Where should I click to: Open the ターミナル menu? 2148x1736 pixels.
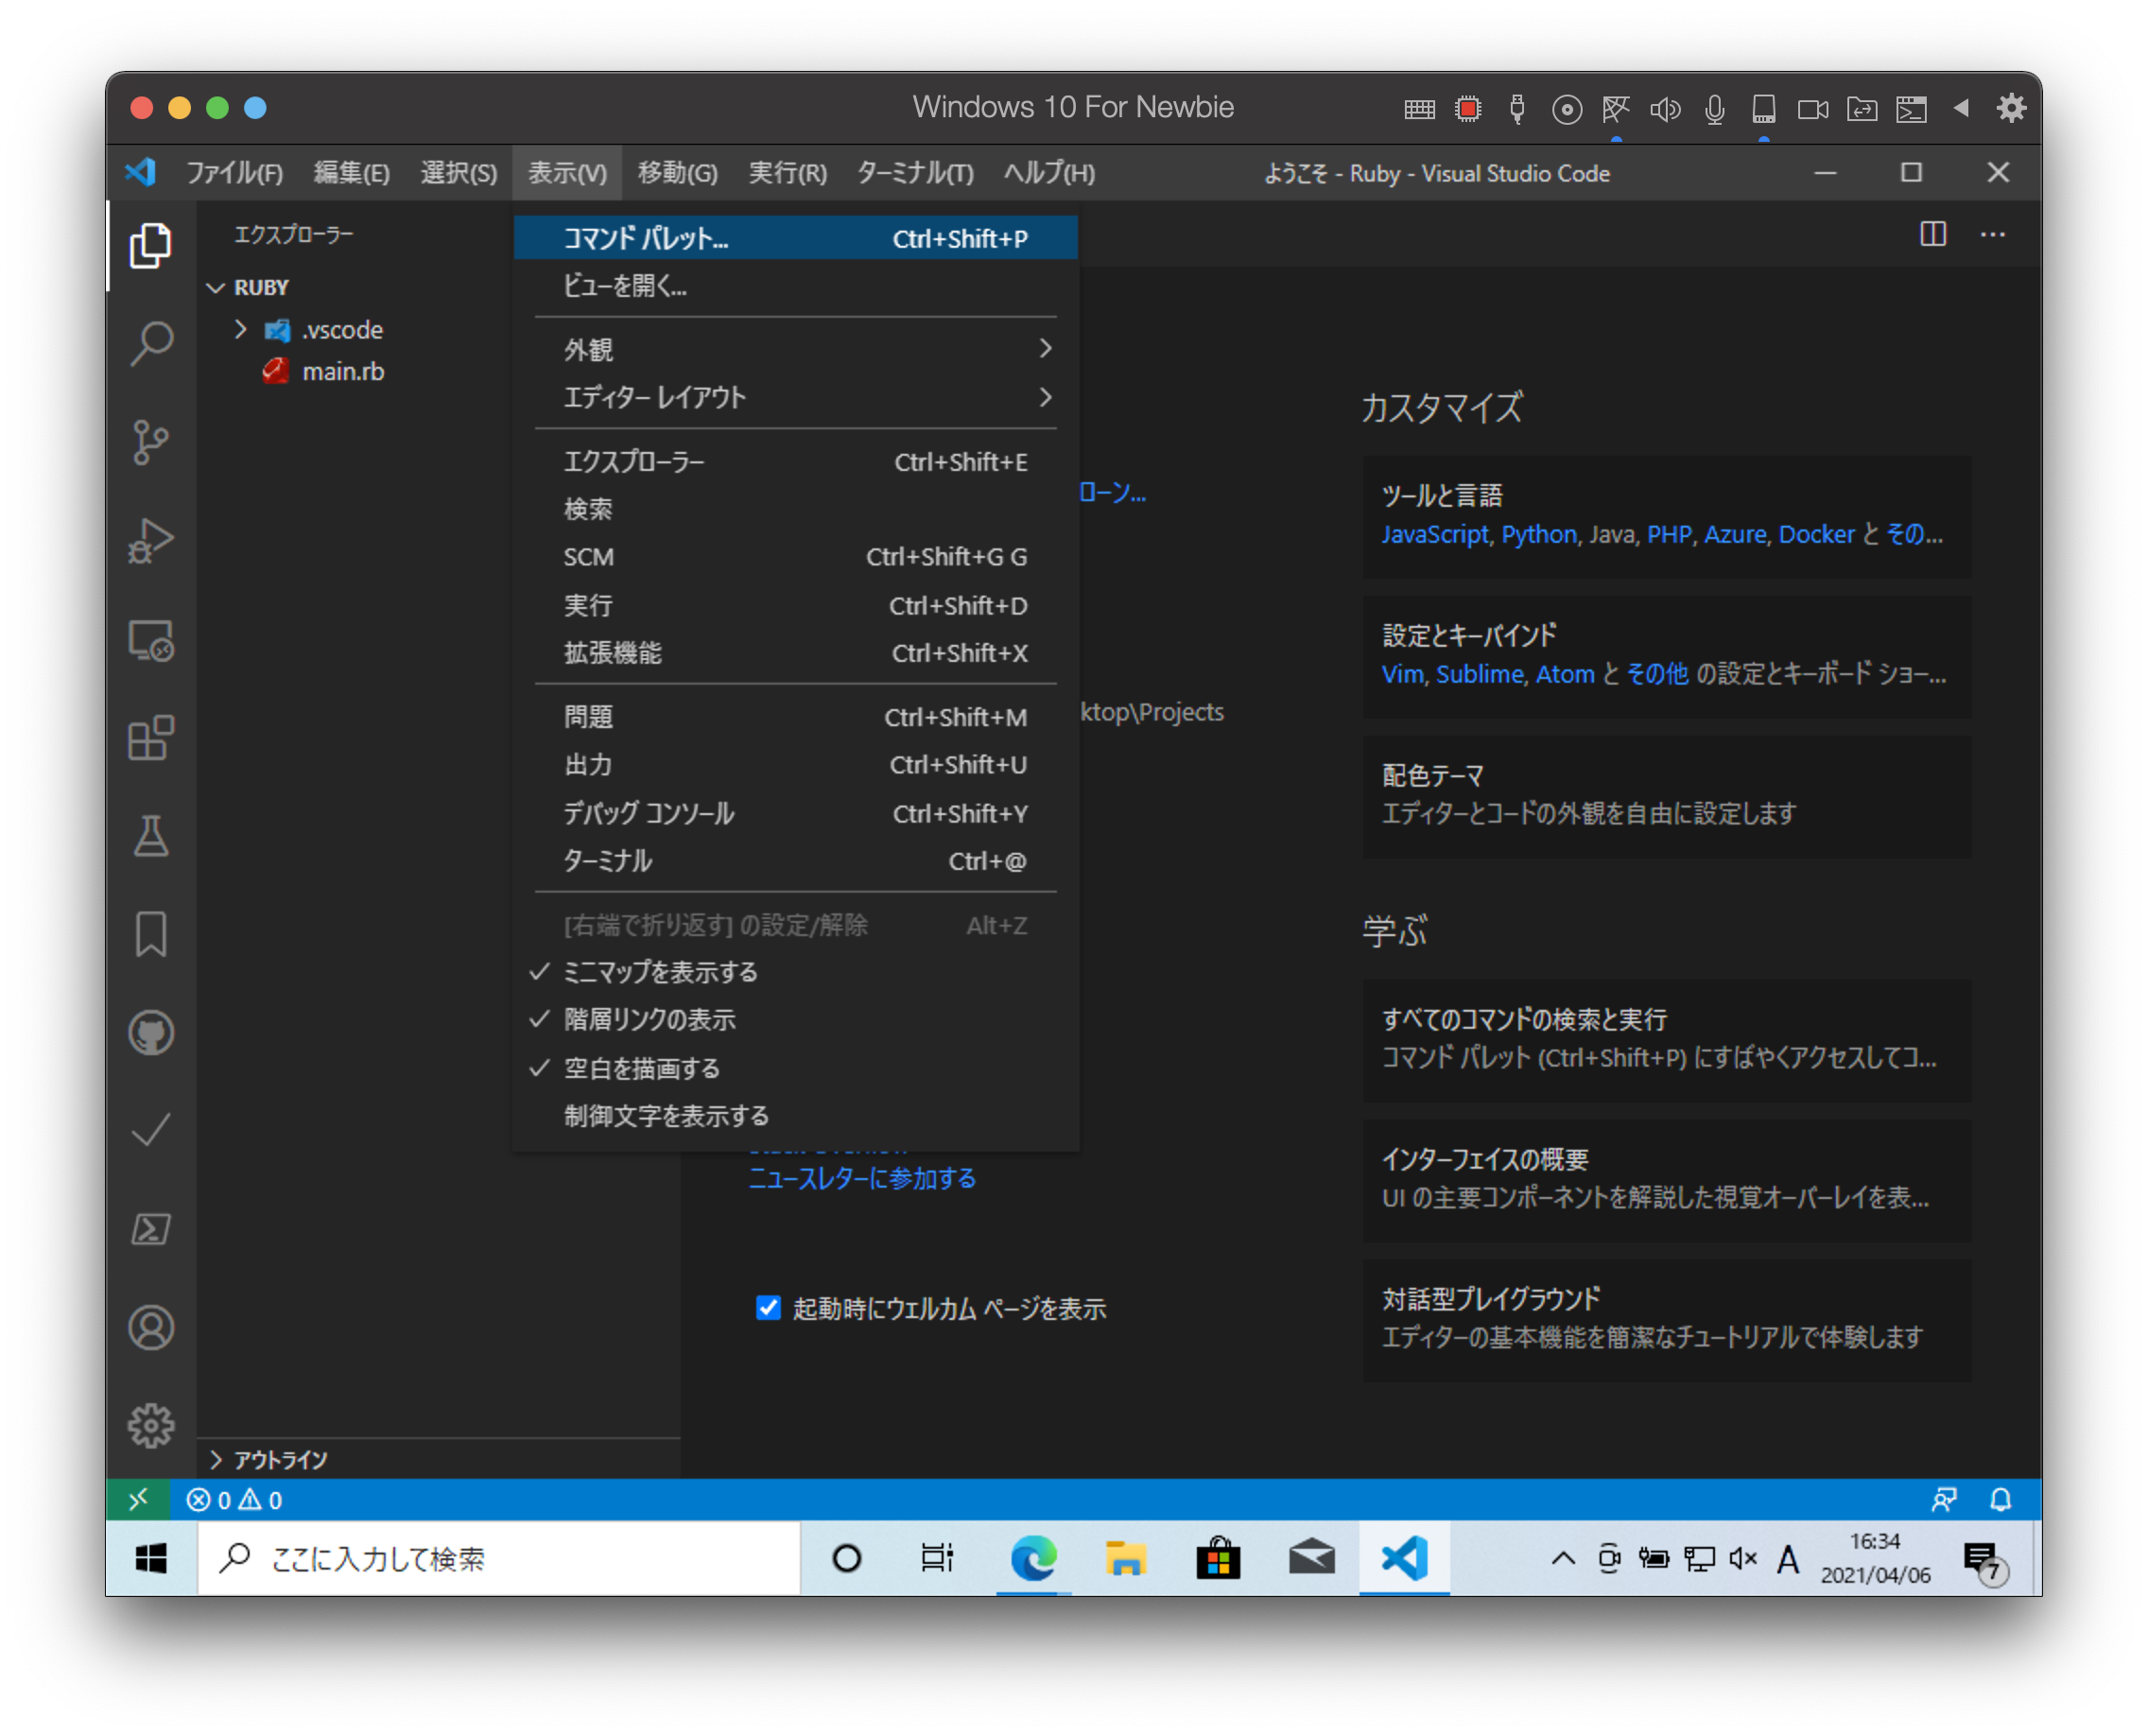coord(912,172)
